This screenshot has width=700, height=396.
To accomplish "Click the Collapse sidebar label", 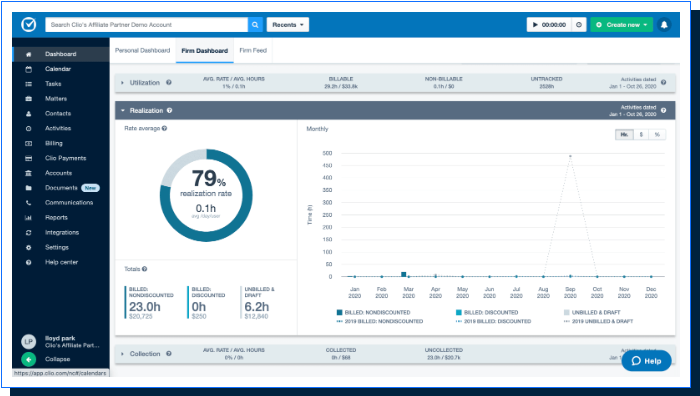I will click(x=58, y=359).
